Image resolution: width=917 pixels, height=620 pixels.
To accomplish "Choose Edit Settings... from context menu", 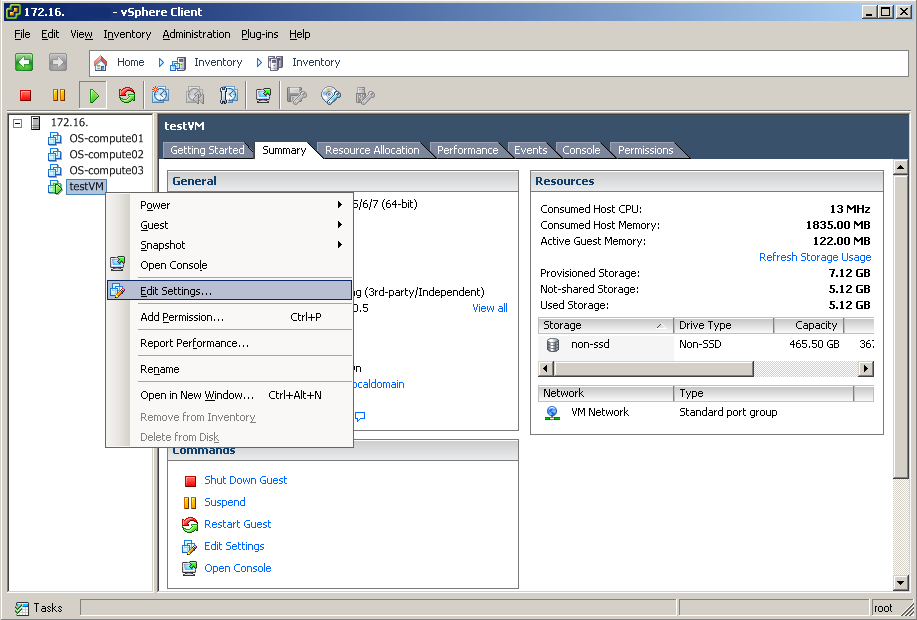I will point(230,291).
